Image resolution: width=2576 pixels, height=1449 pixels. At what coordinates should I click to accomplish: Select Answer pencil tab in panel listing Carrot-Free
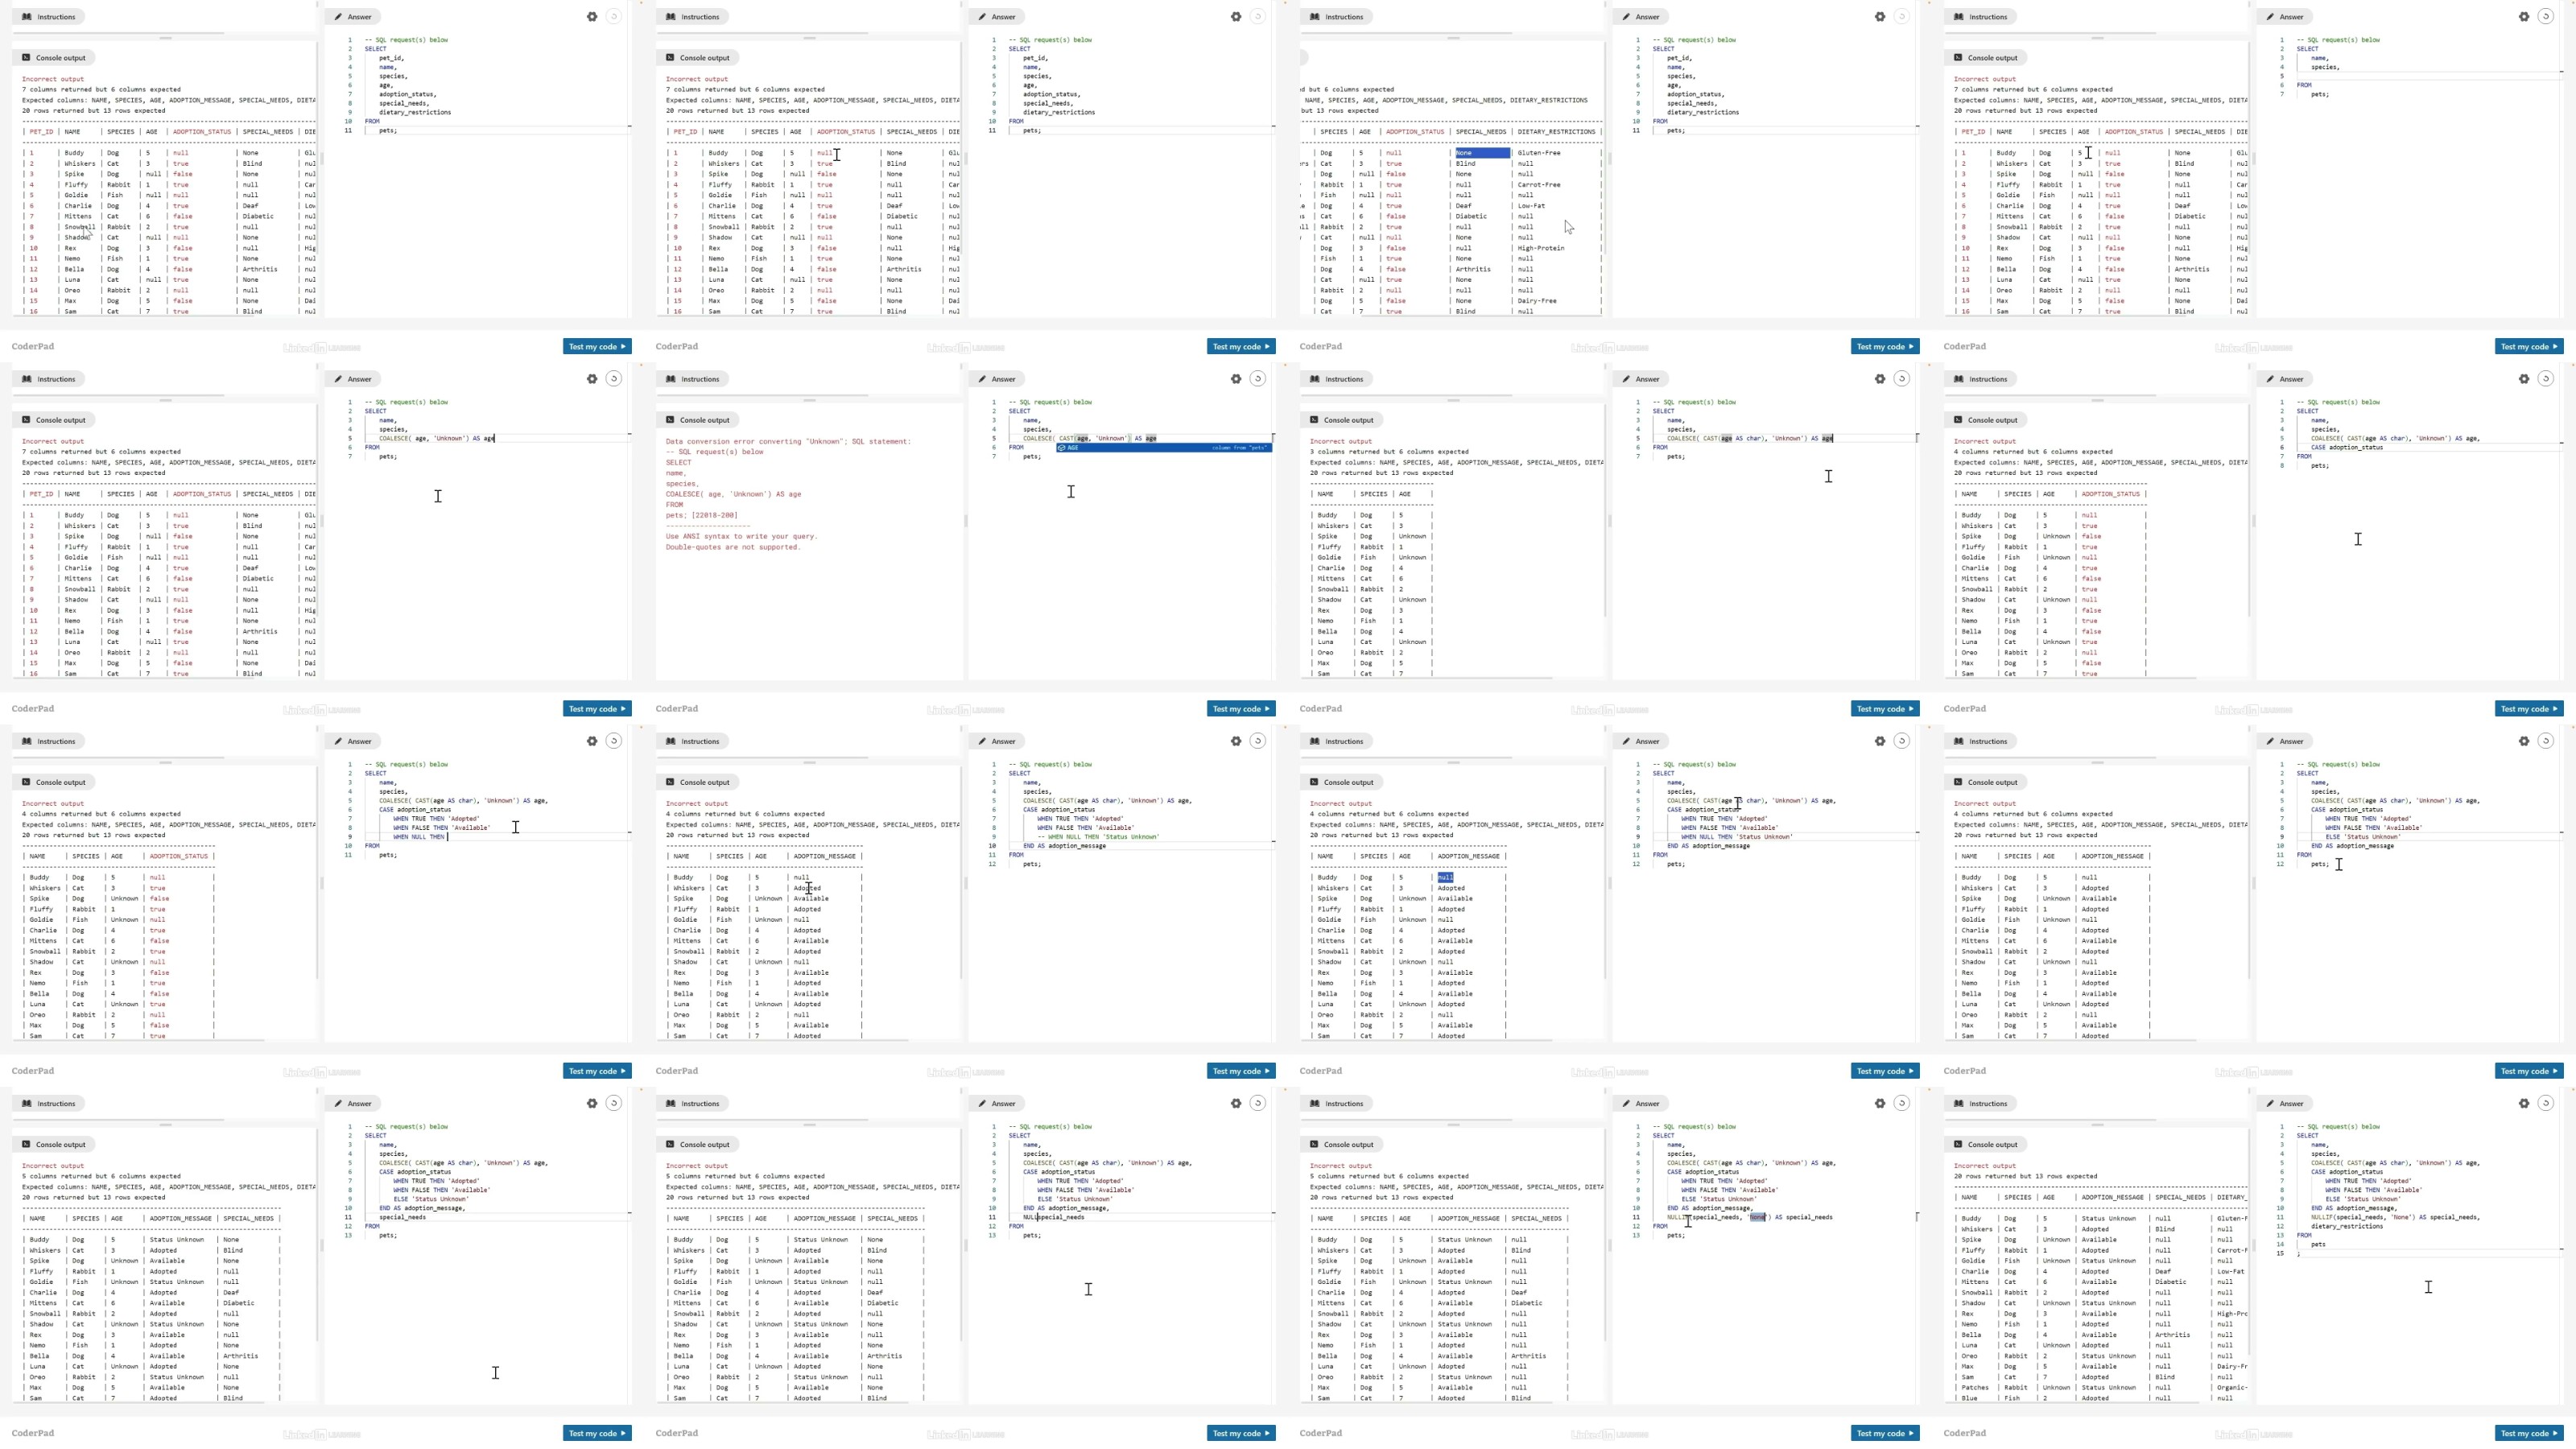(1640, 17)
